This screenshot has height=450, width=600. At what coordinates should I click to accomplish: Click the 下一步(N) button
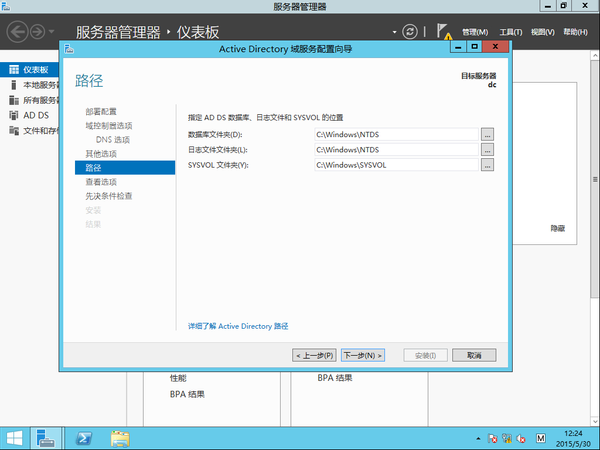tap(363, 355)
